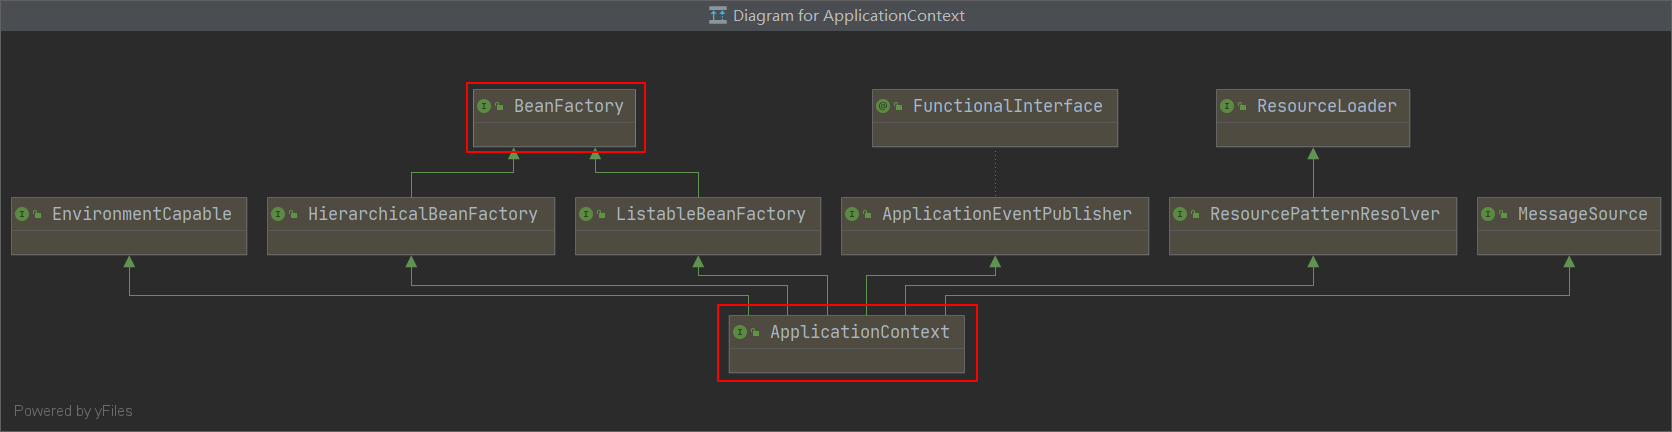Select the HierarchicalBeanFactory node label
Image resolution: width=1672 pixels, height=432 pixels.
pos(422,214)
